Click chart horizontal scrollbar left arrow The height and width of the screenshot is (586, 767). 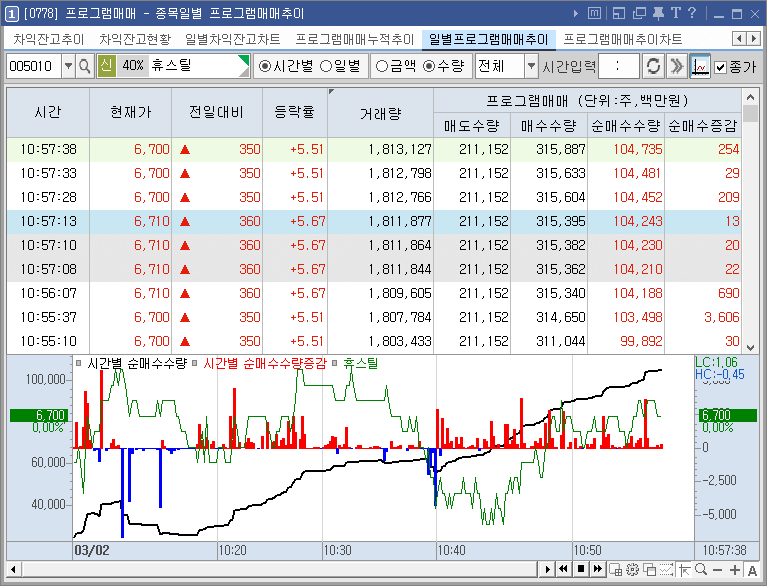[x=13, y=569]
